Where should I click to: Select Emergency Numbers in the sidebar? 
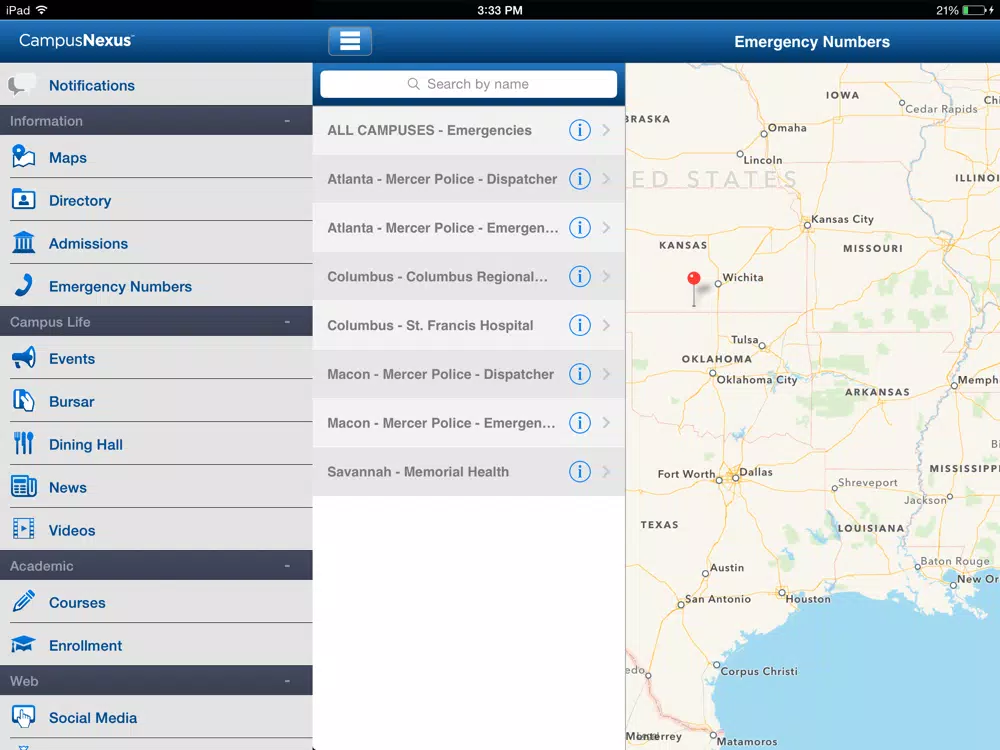coord(156,286)
